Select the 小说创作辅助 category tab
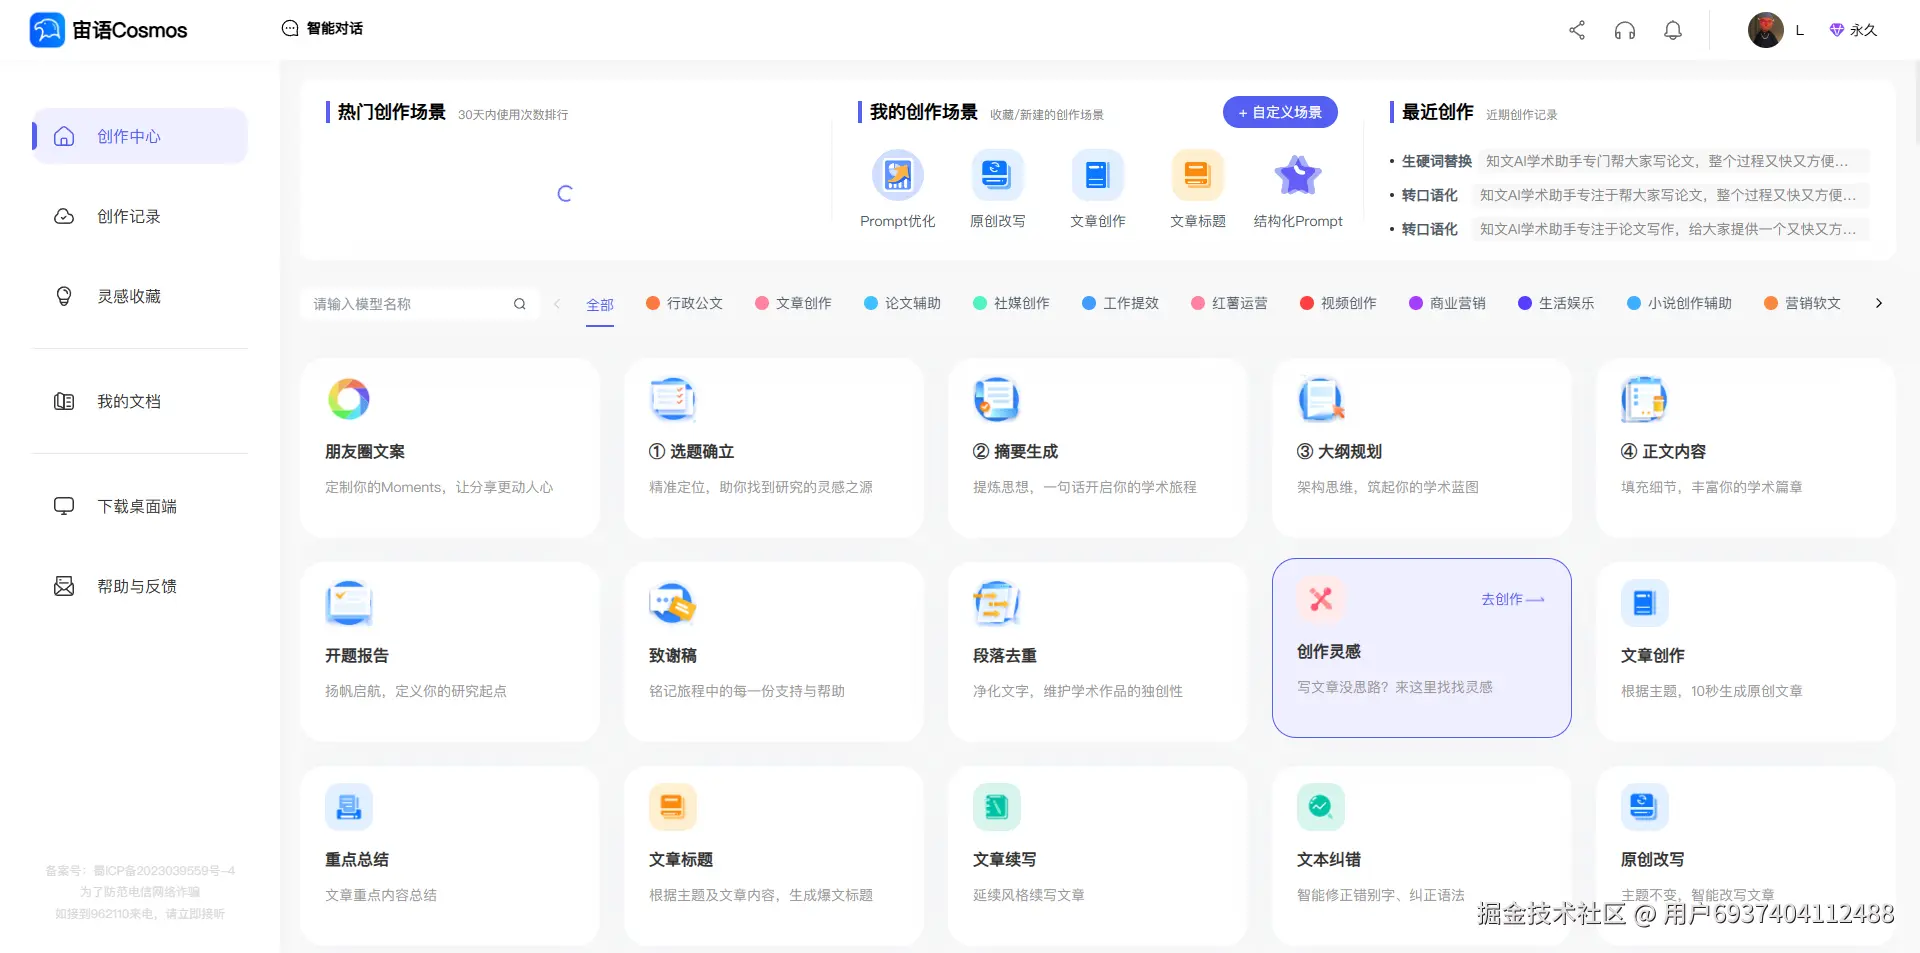Image resolution: width=1920 pixels, height=953 pixels. pos(1680,303)
